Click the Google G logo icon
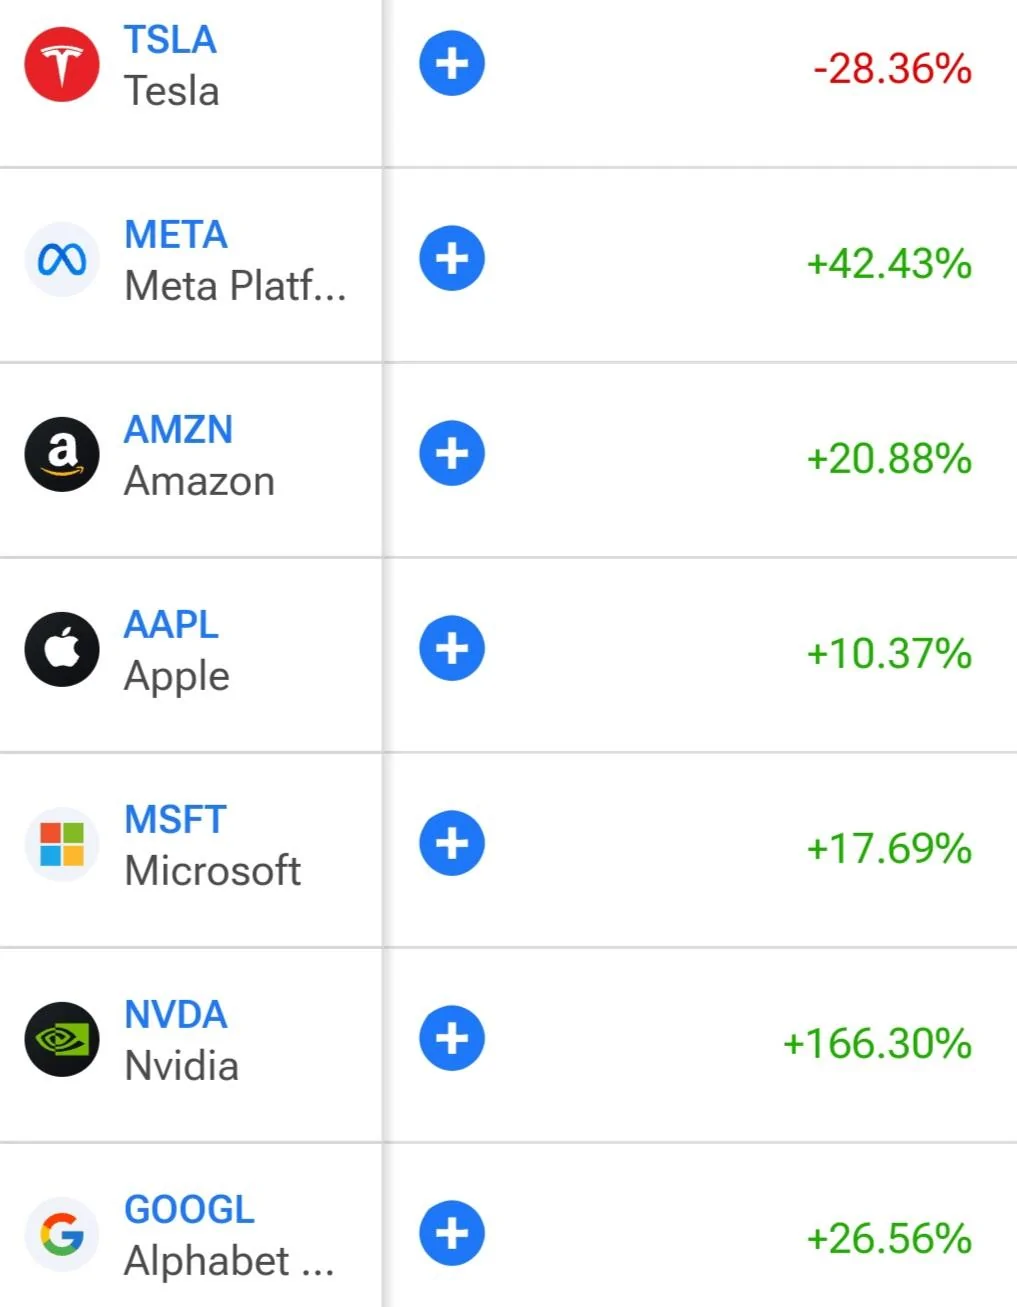This screenshot has height=1307, width=1017. (62, 1234)
